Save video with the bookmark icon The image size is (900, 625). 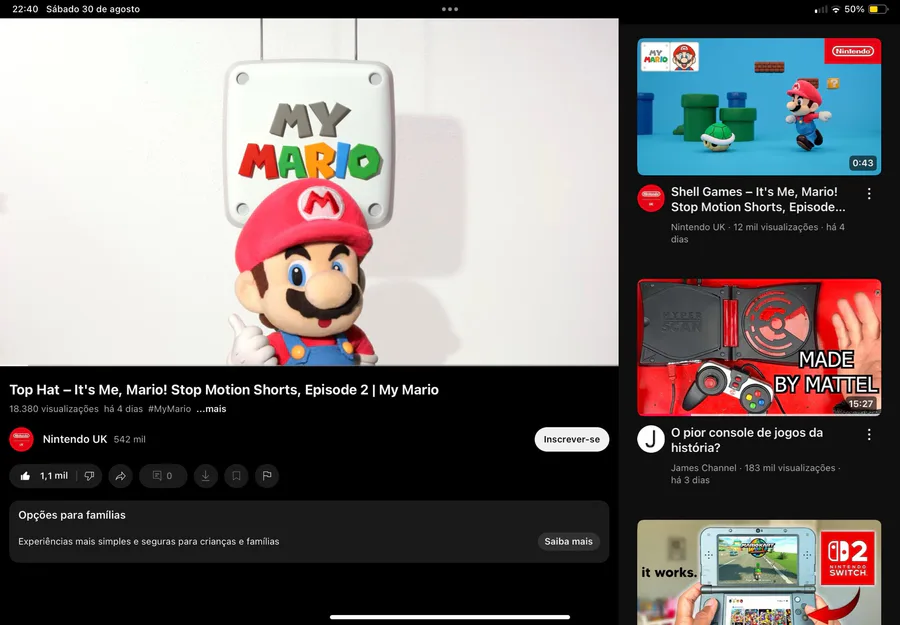click(236, 476)
